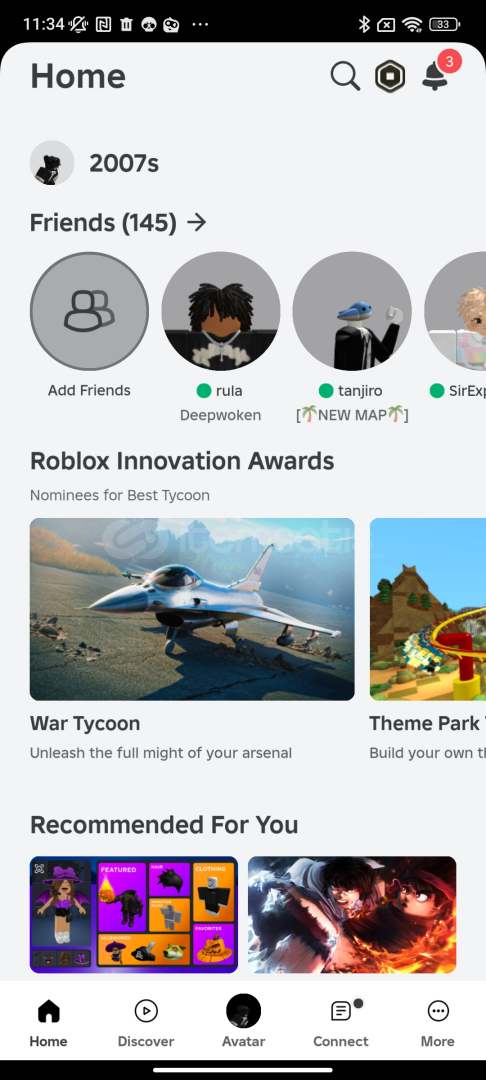Open Theme Park game thumbnail
Screen dimensions: 486x1080
tap(427, 609)
